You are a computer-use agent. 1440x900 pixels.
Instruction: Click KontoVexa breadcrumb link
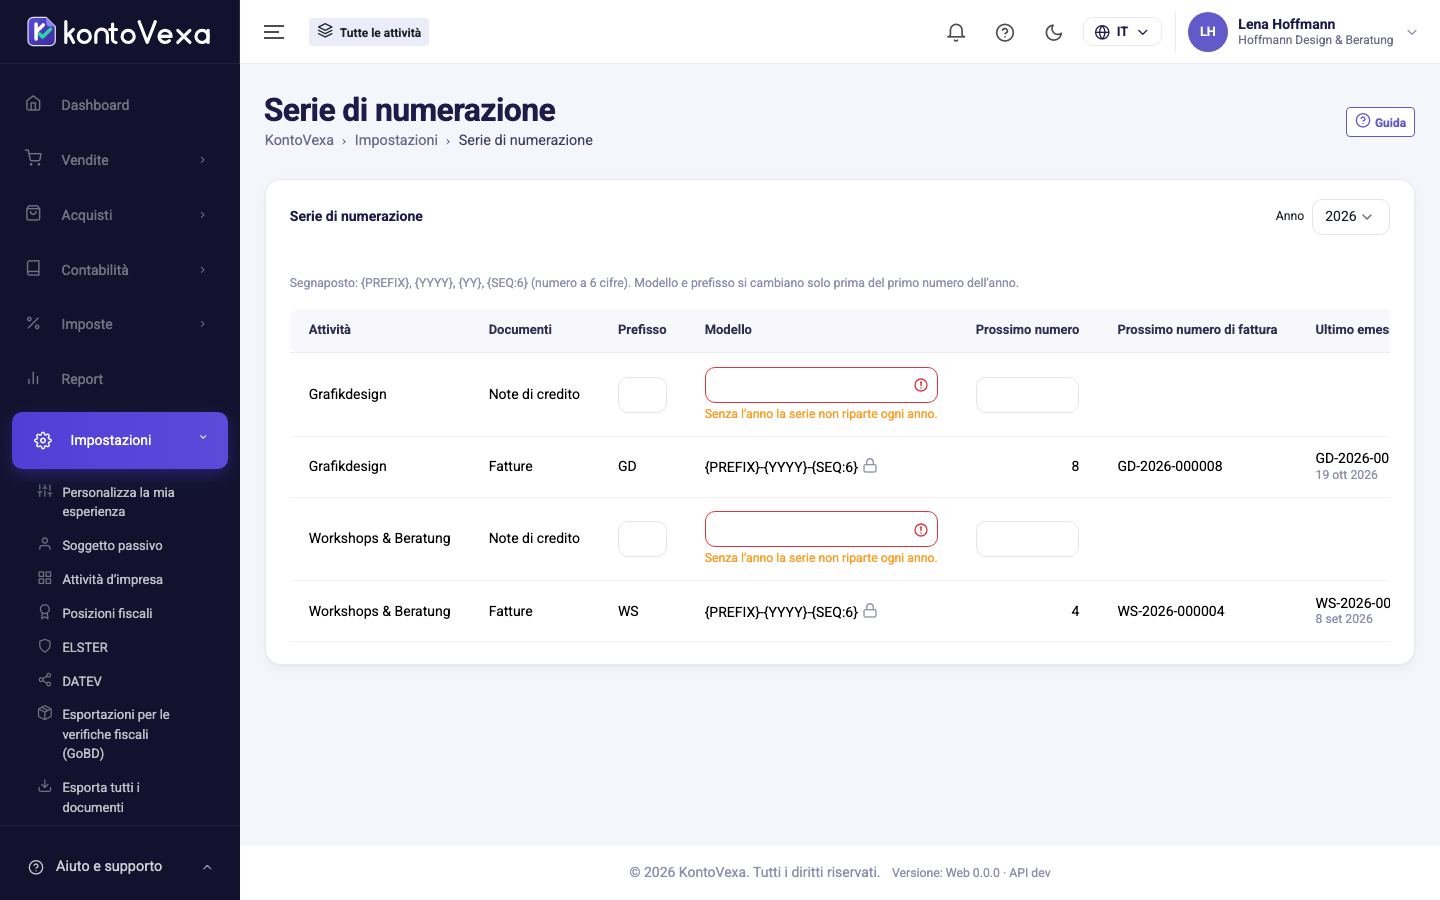click(x=299, y=140)
